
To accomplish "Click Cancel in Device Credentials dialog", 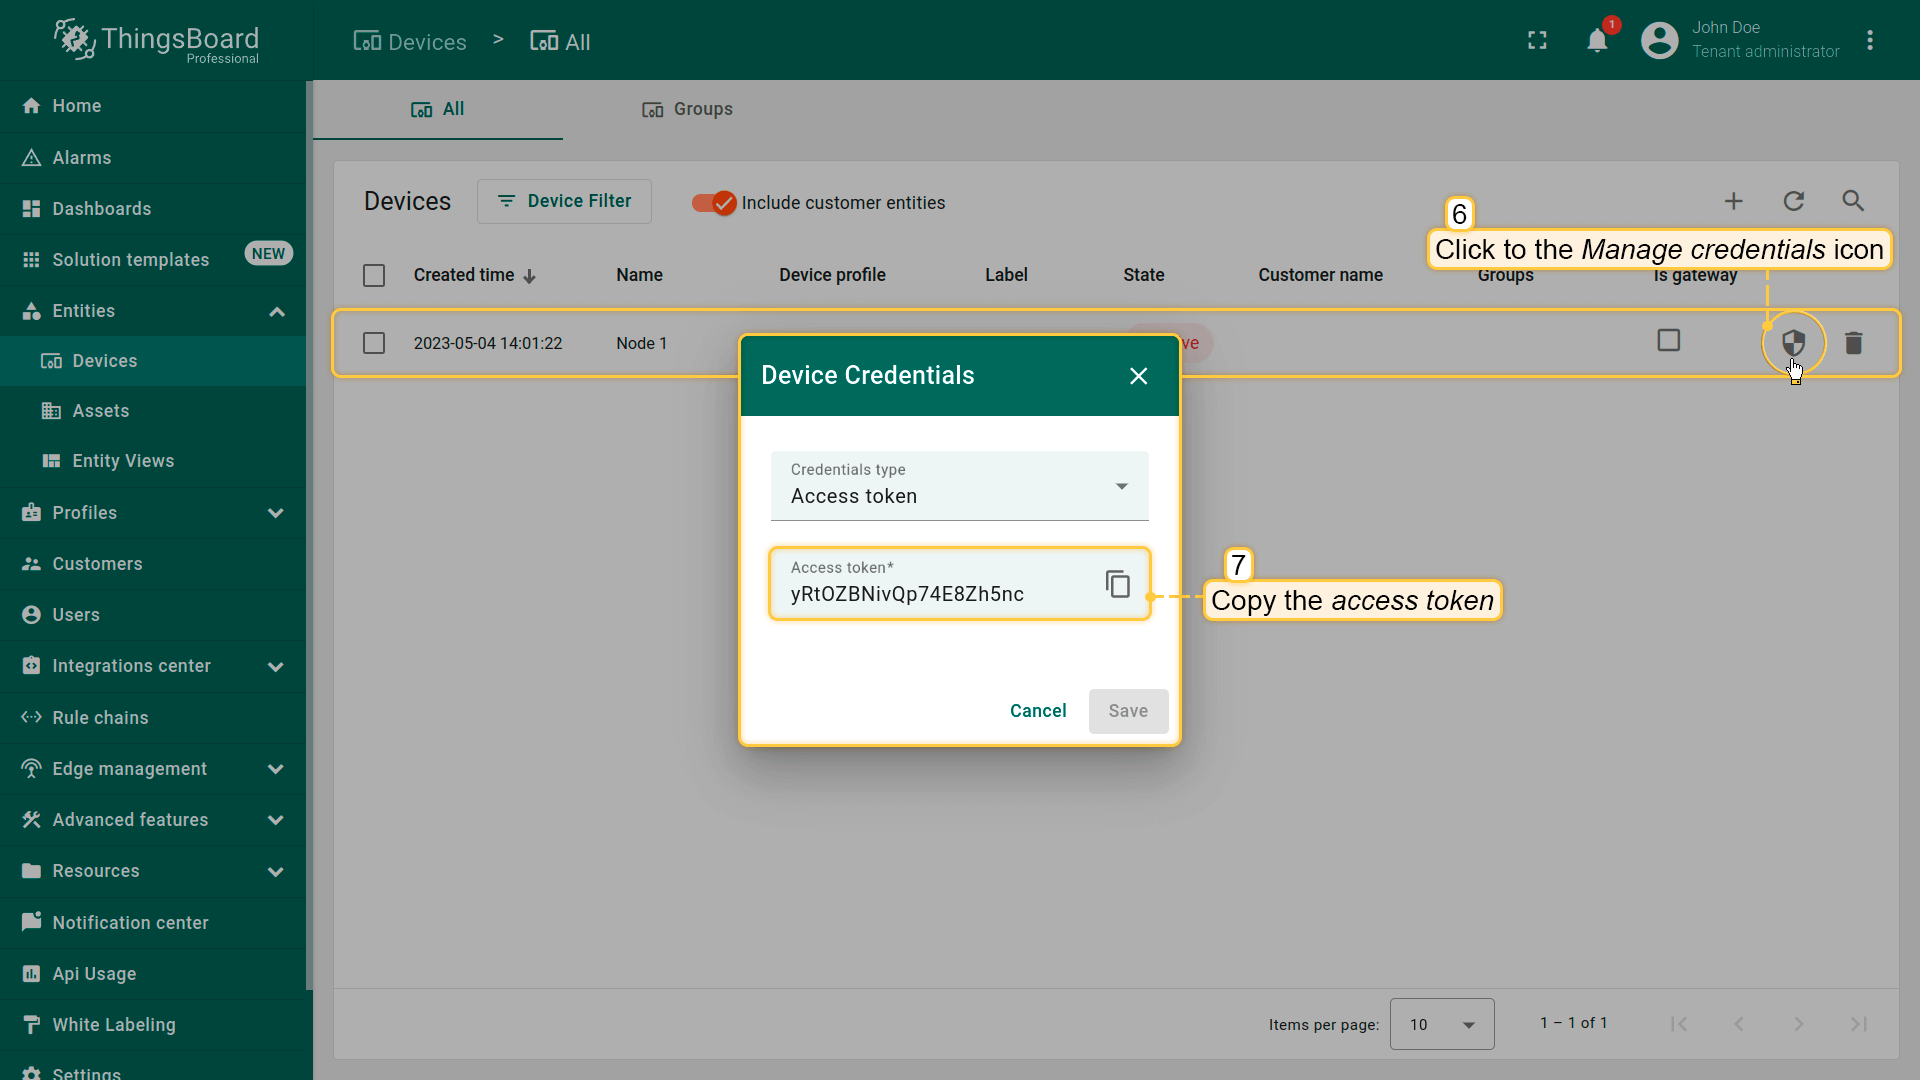I will pyautogui.click(x=1037, y=711).
